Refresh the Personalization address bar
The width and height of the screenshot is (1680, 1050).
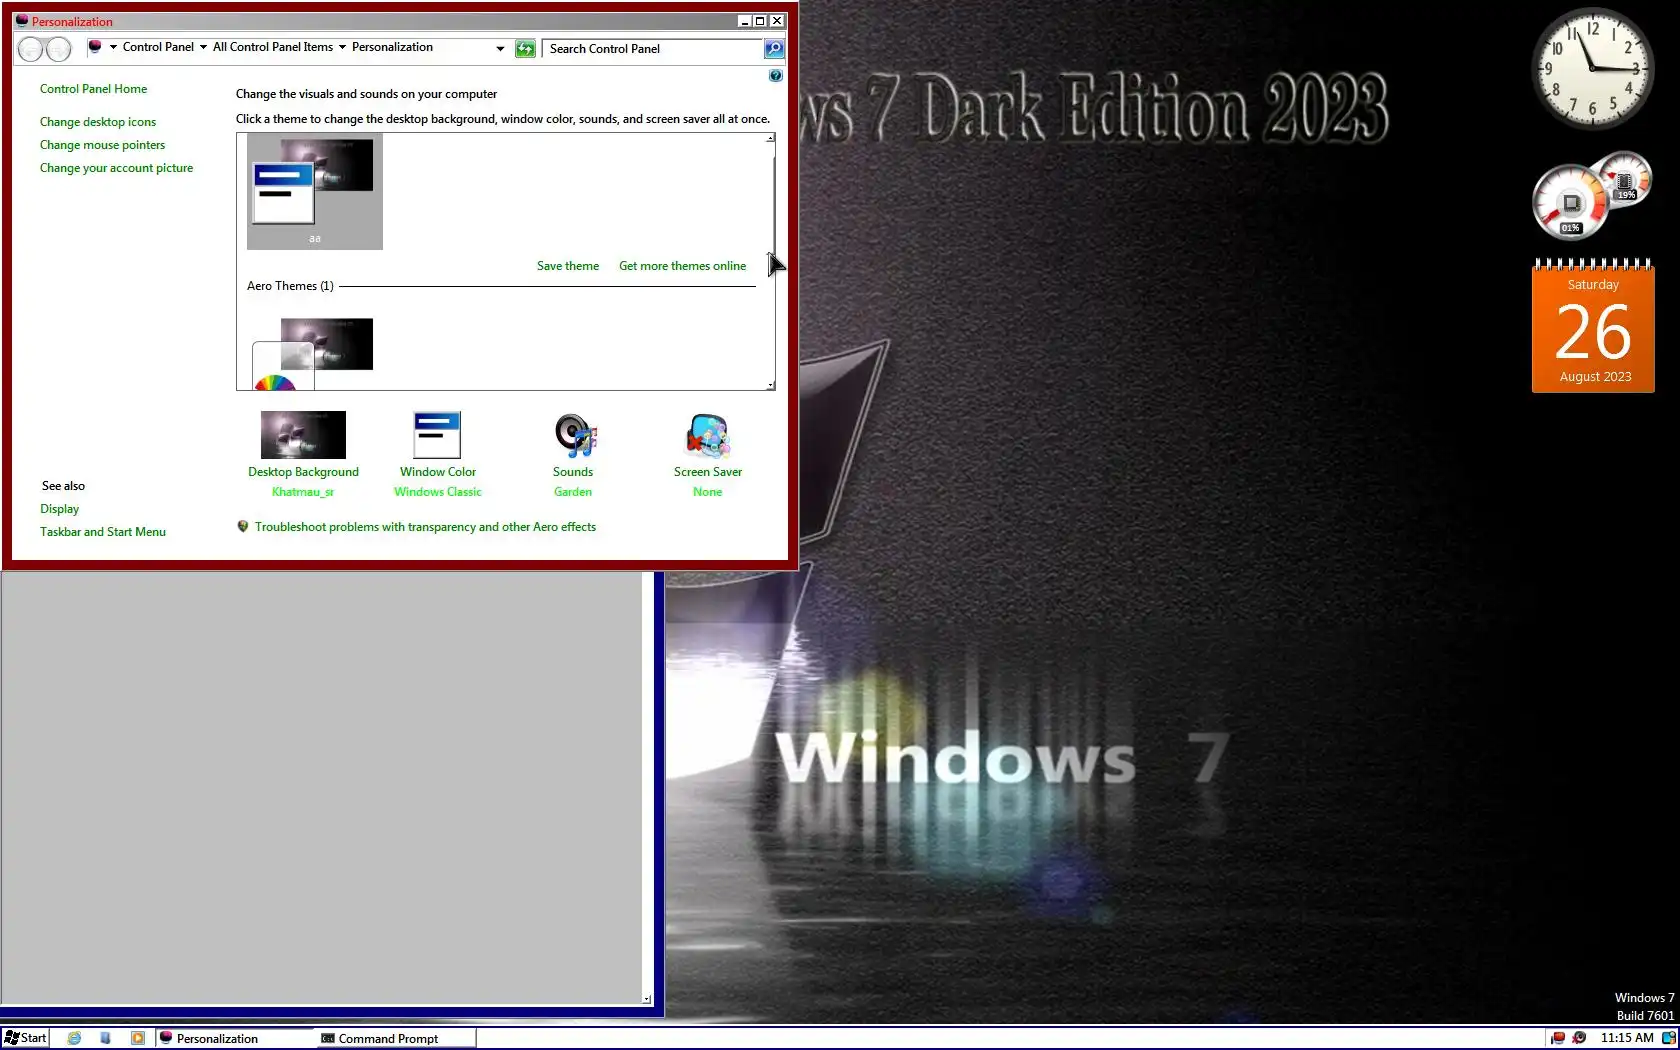pyautogui.click(x=525, y=48)
